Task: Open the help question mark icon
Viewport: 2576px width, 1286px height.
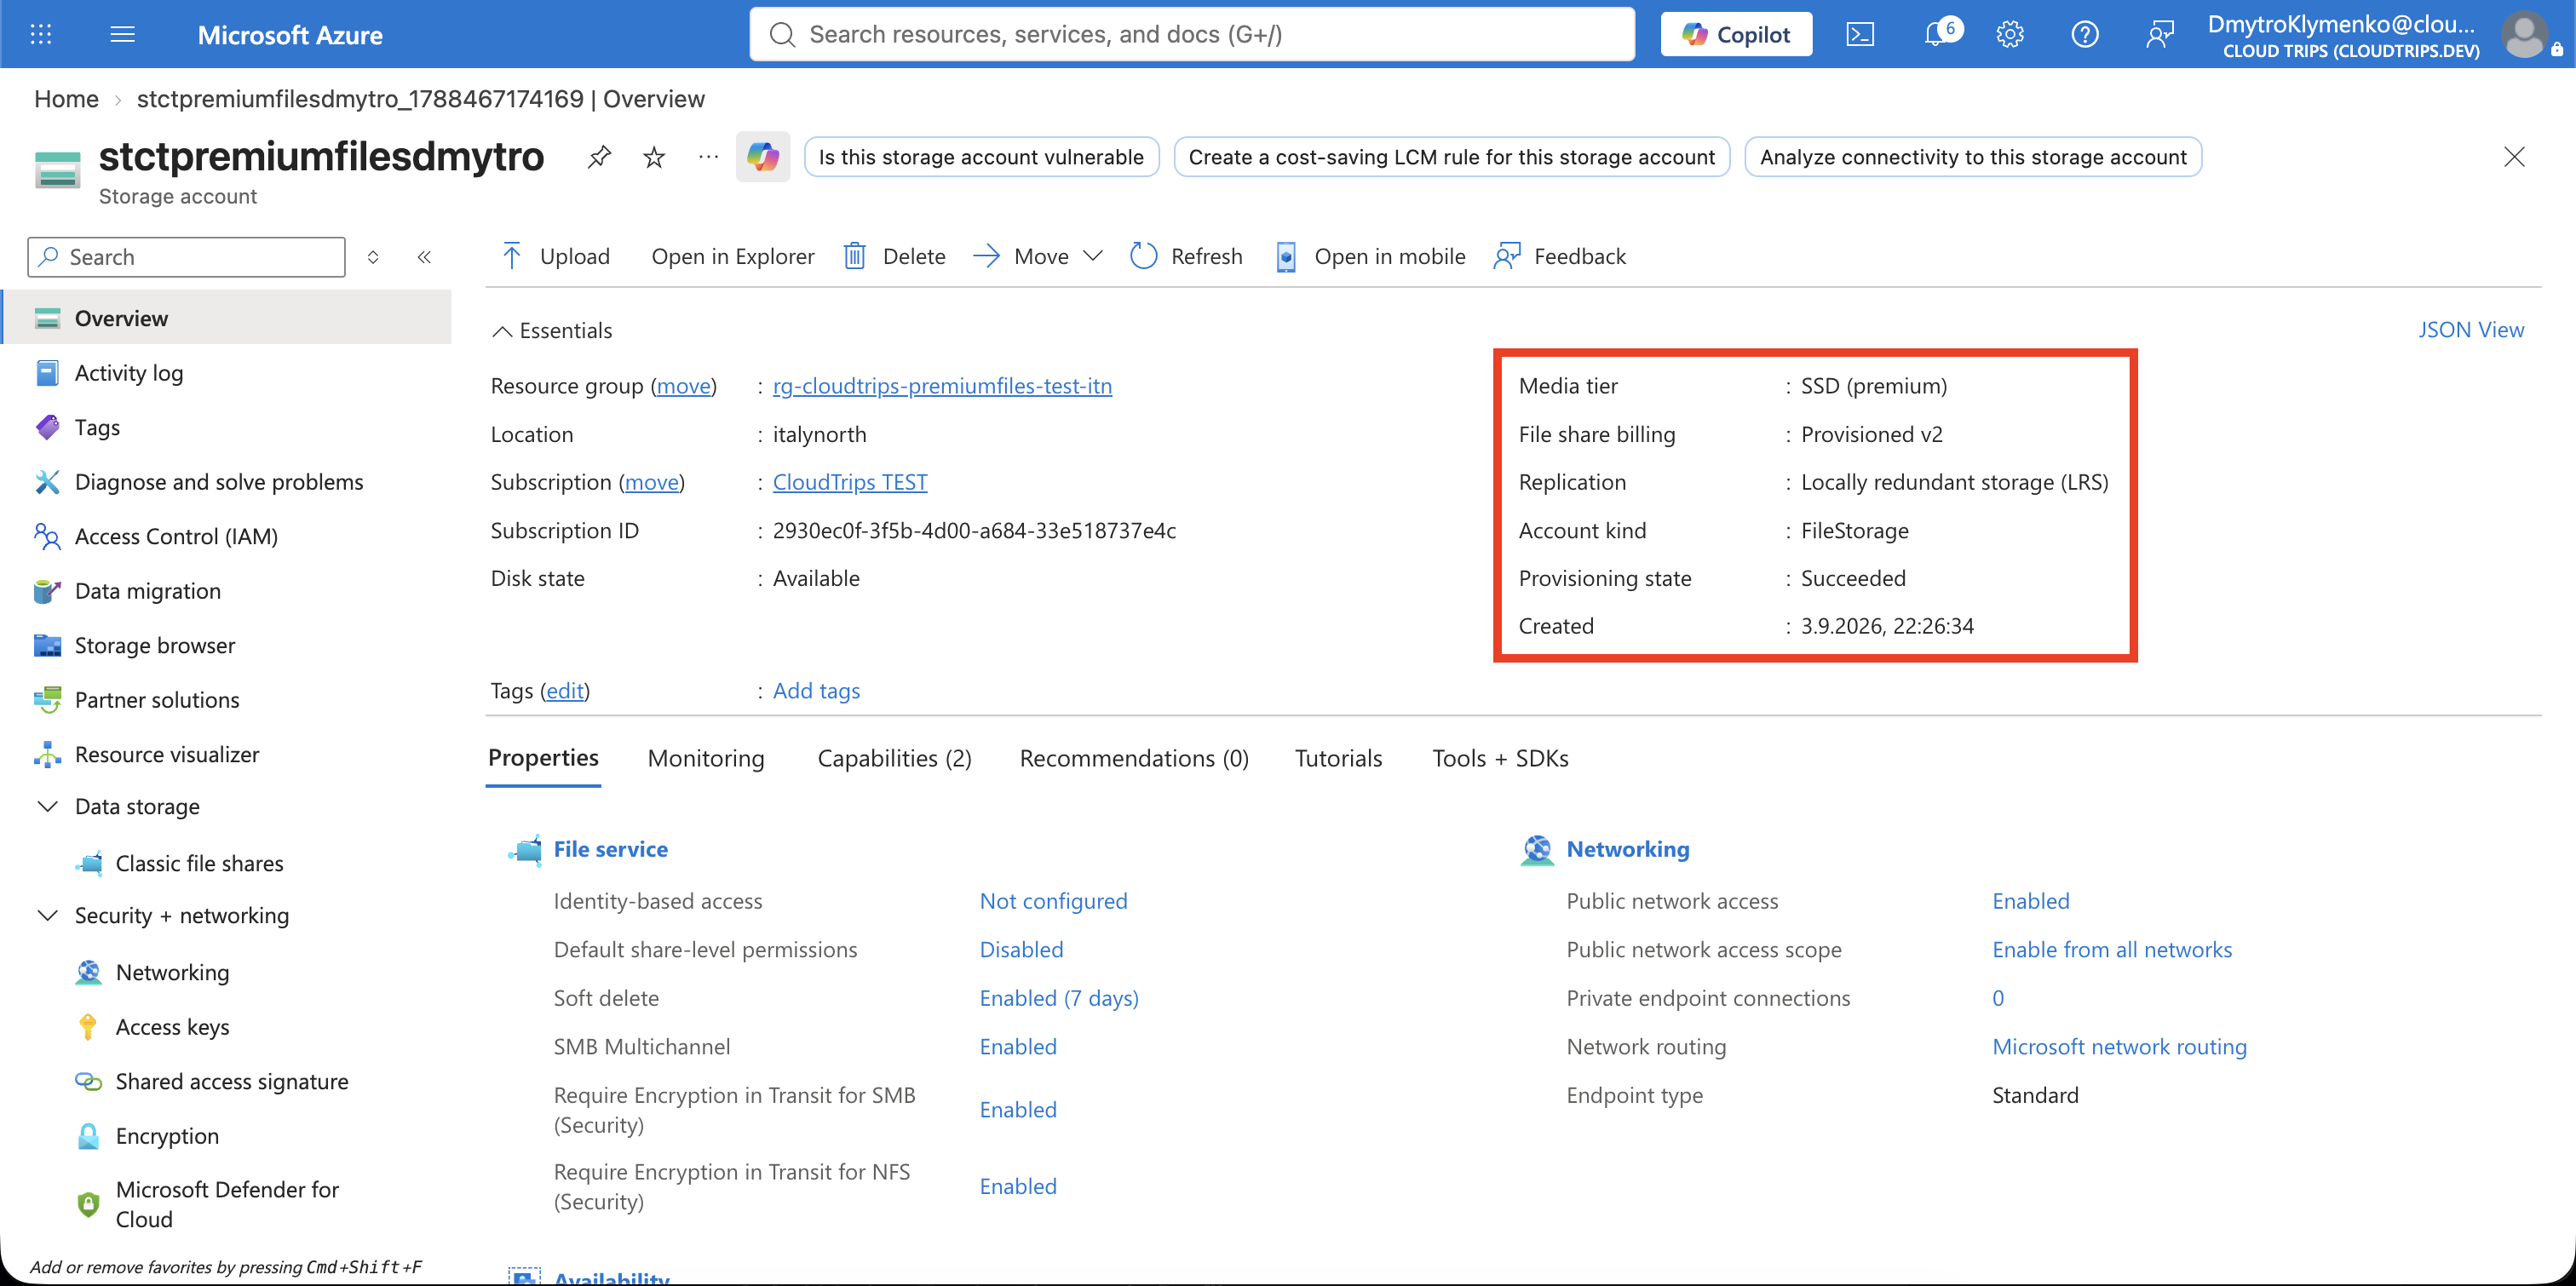Action: 2085,34
